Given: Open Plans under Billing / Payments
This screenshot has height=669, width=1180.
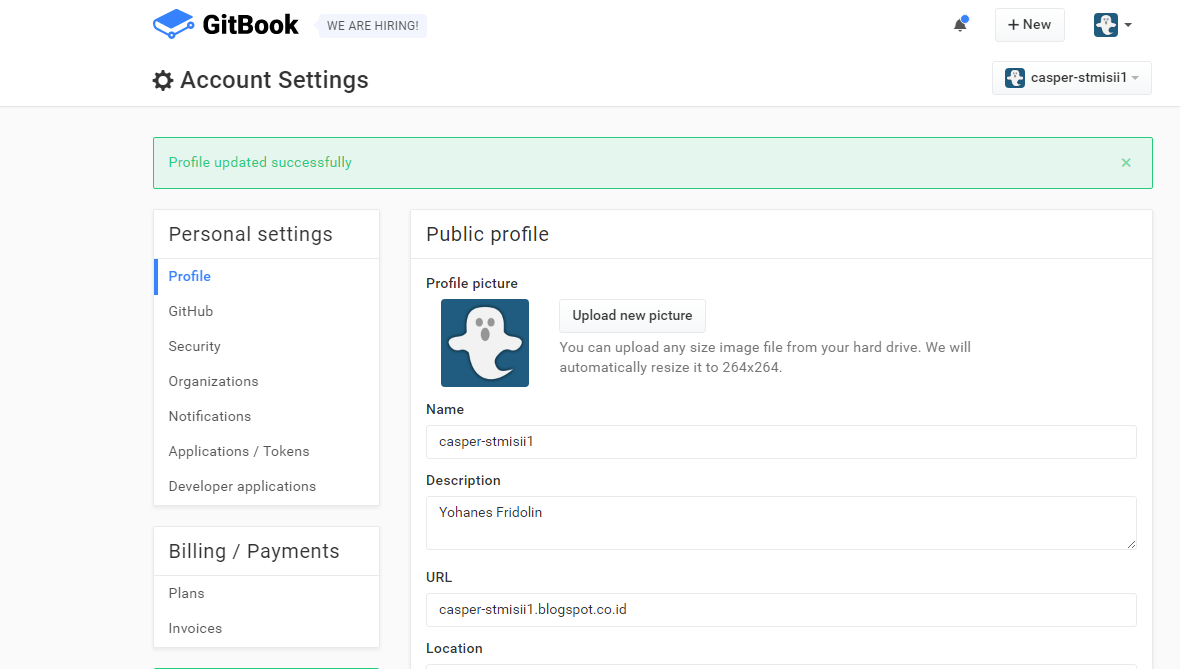Looking at the screenshot, I should click(186, 594).
